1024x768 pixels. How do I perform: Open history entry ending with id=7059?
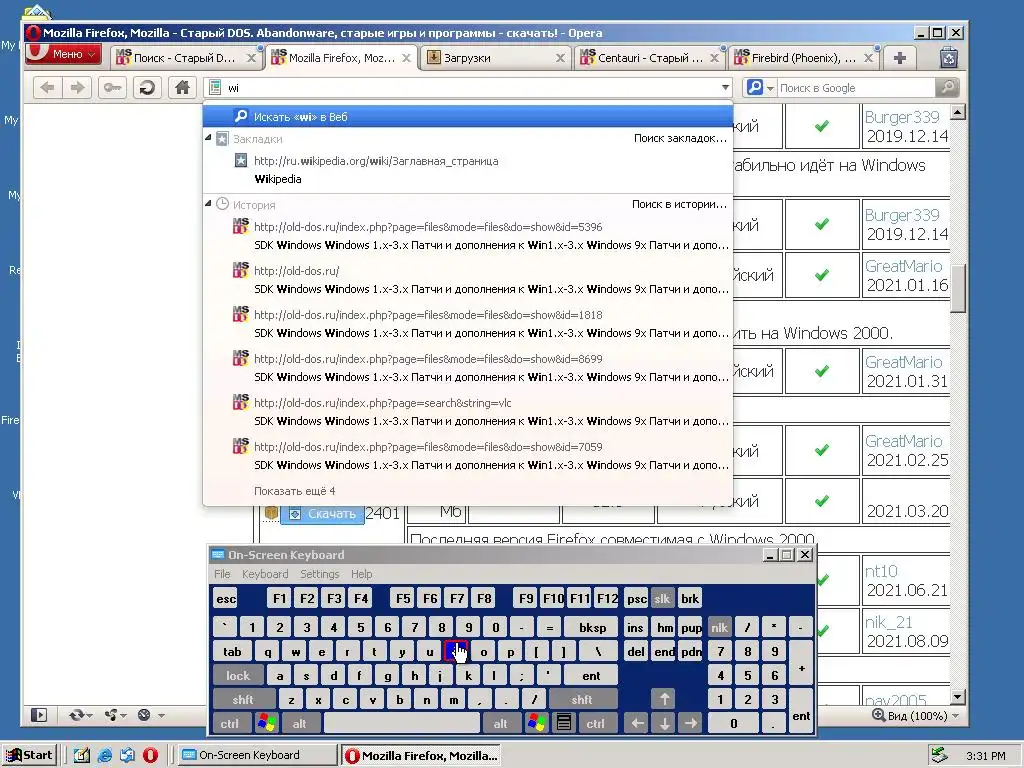468,456
